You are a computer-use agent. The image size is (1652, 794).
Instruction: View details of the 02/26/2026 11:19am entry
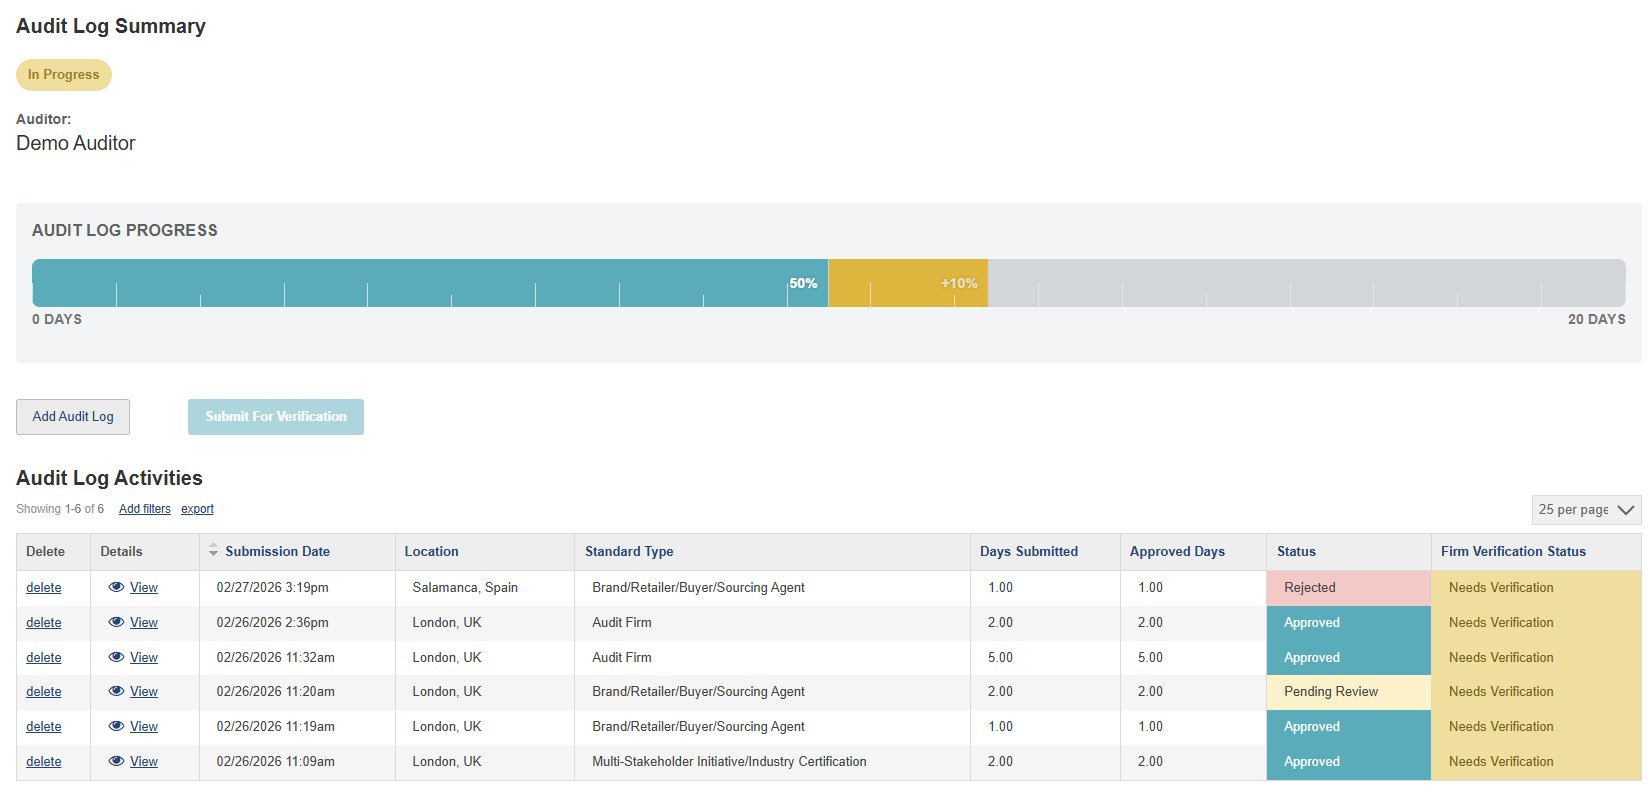point(144,727)
